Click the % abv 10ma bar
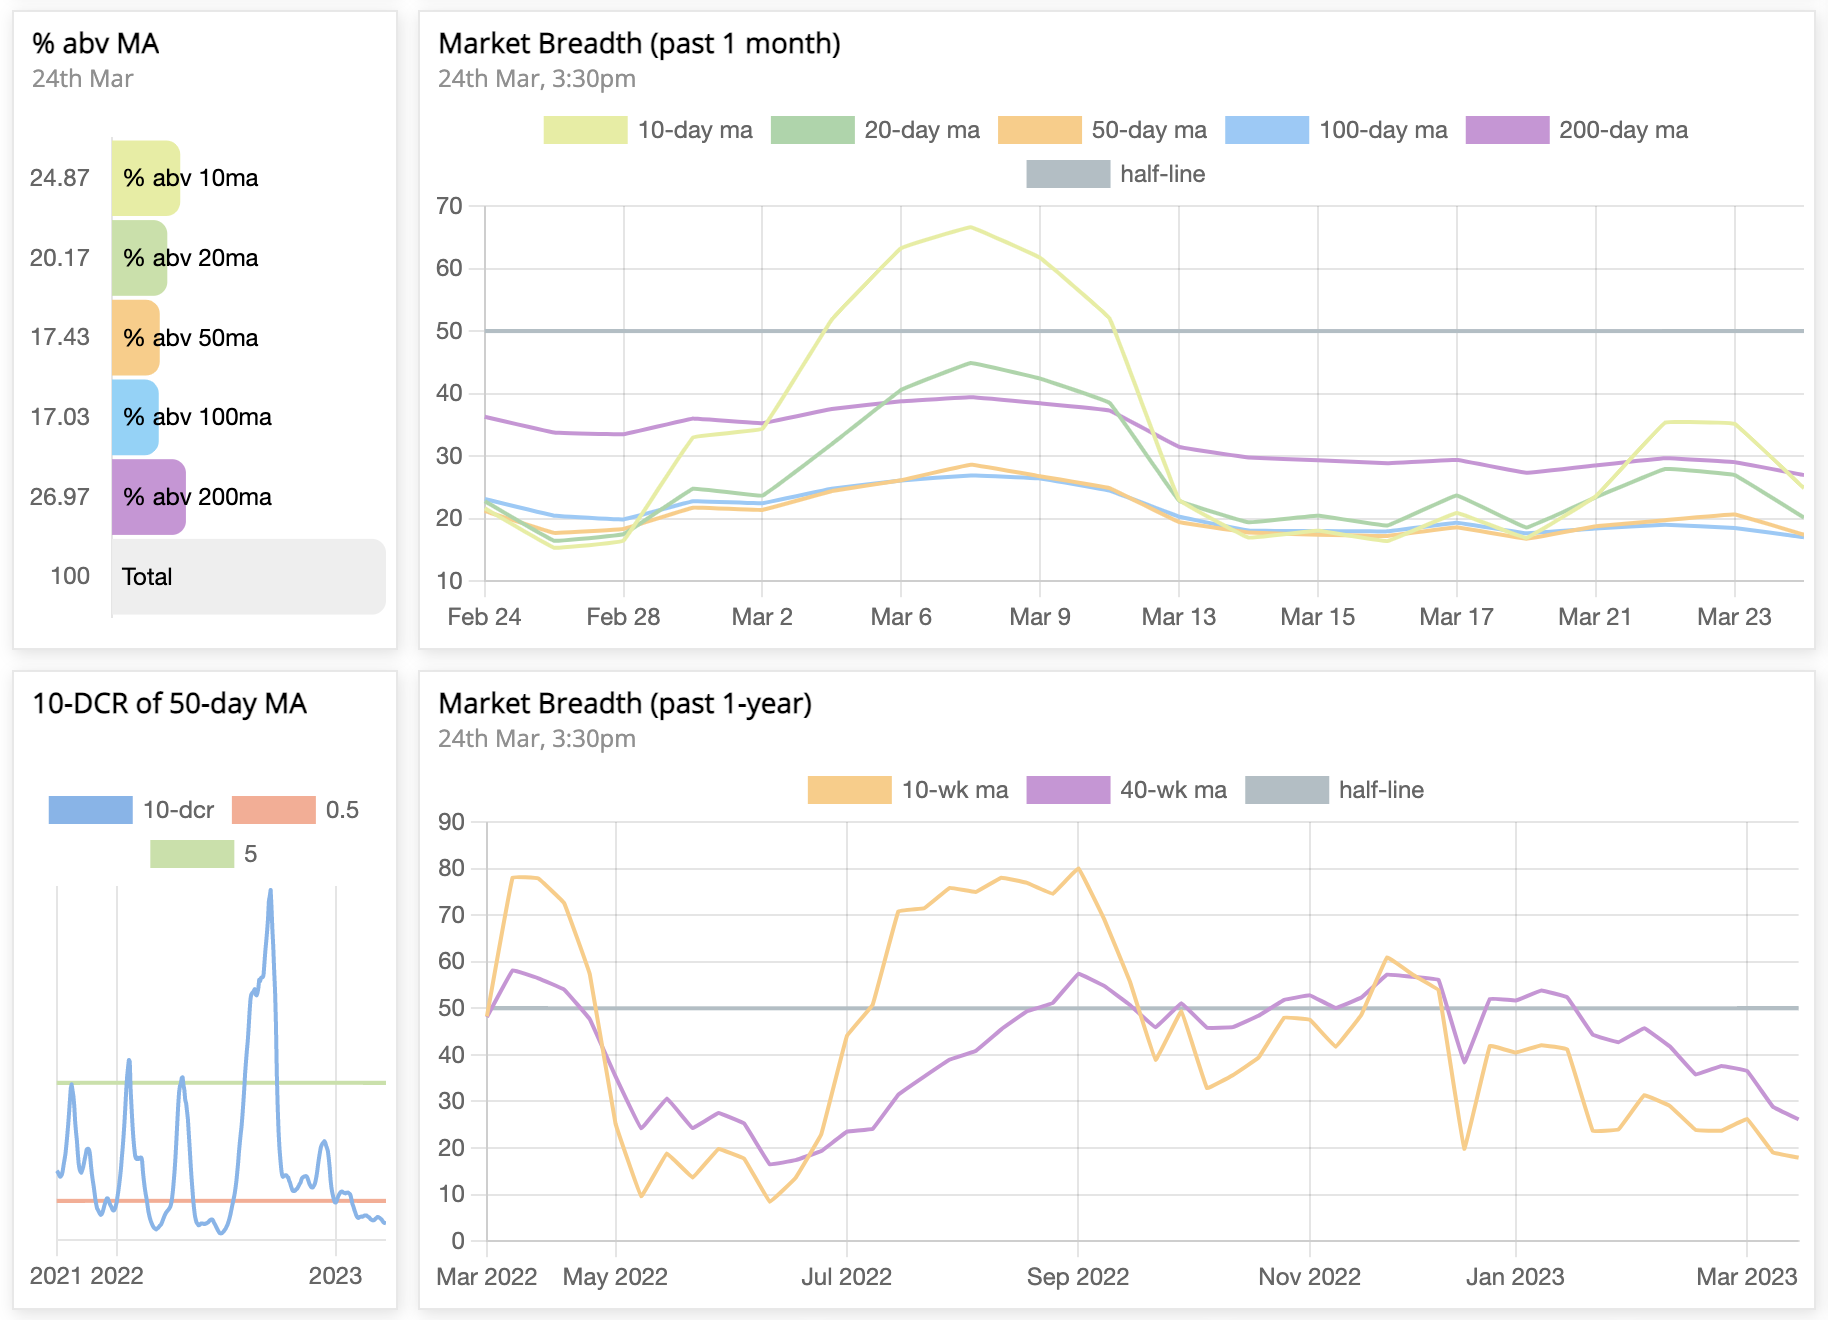The height and width of the screenshot is (1320, 1828). (146, 178)
